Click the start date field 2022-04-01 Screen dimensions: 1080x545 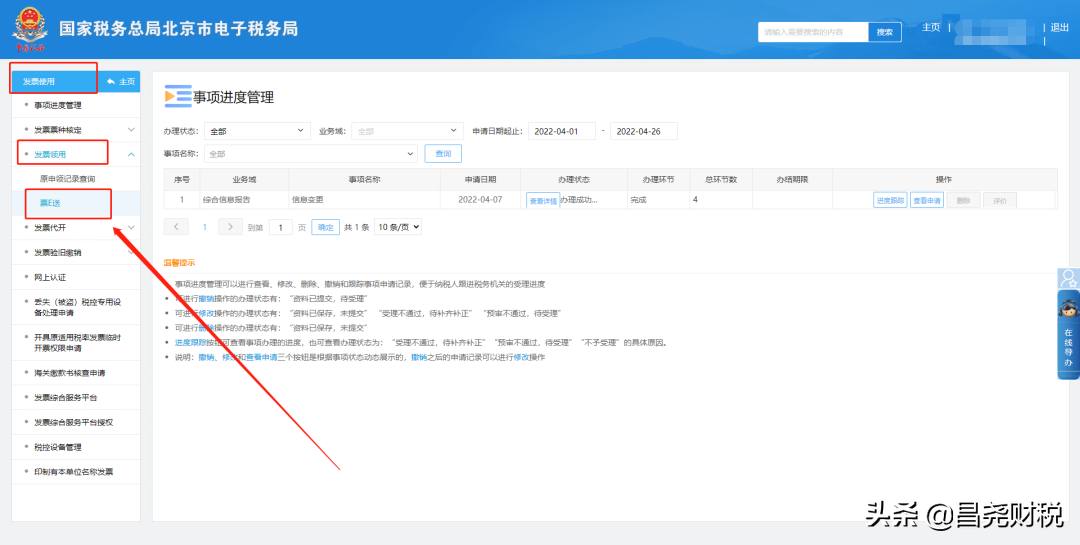coord(561,131)
